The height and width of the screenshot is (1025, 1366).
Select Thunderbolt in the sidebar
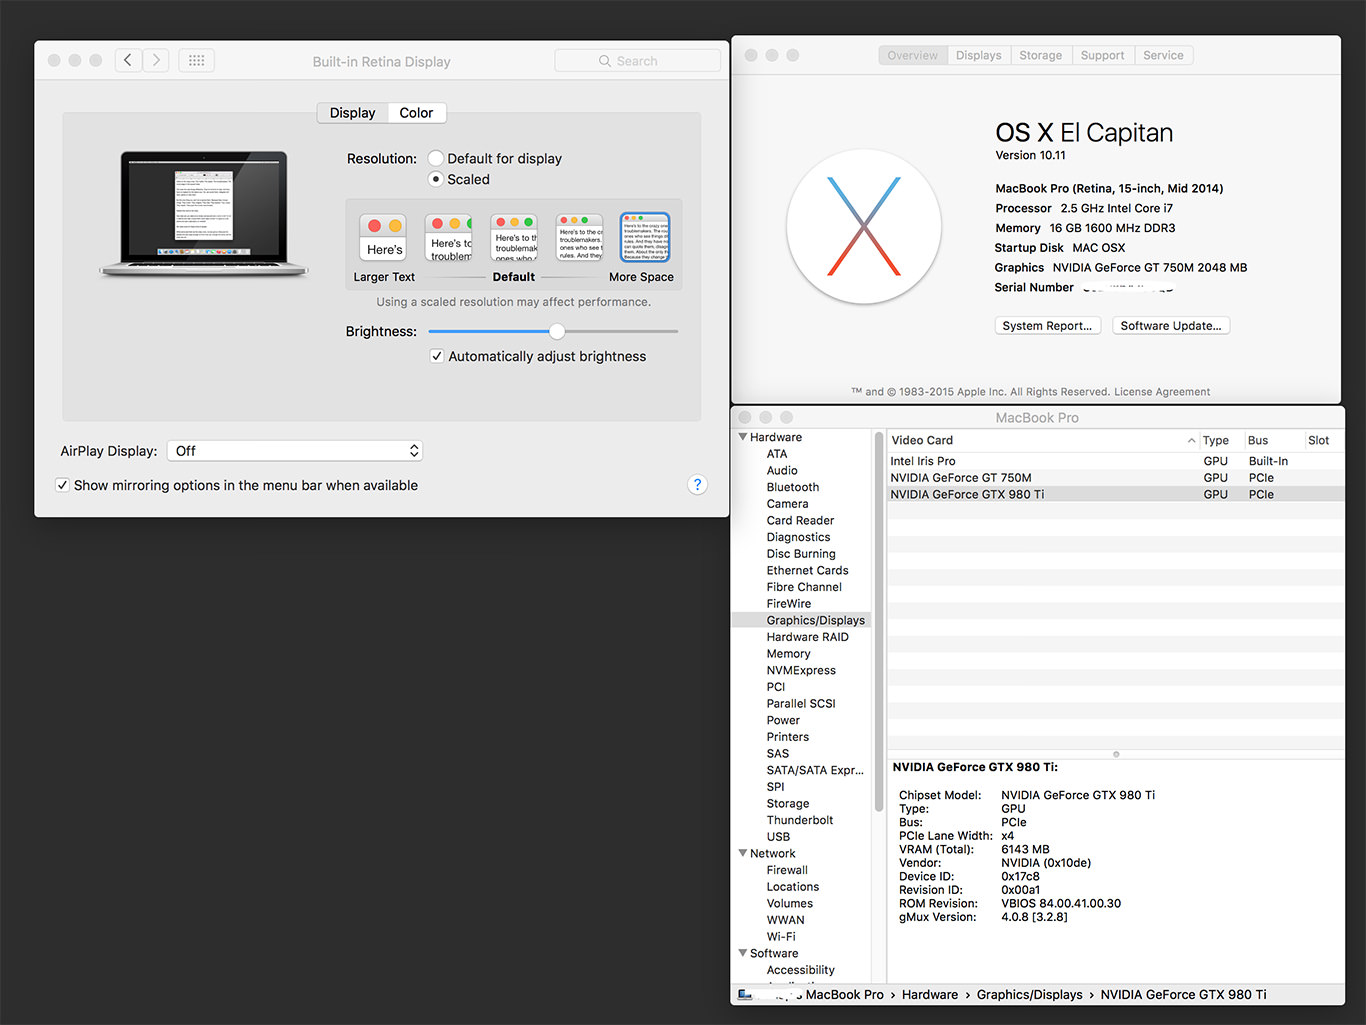coord(800,820)
